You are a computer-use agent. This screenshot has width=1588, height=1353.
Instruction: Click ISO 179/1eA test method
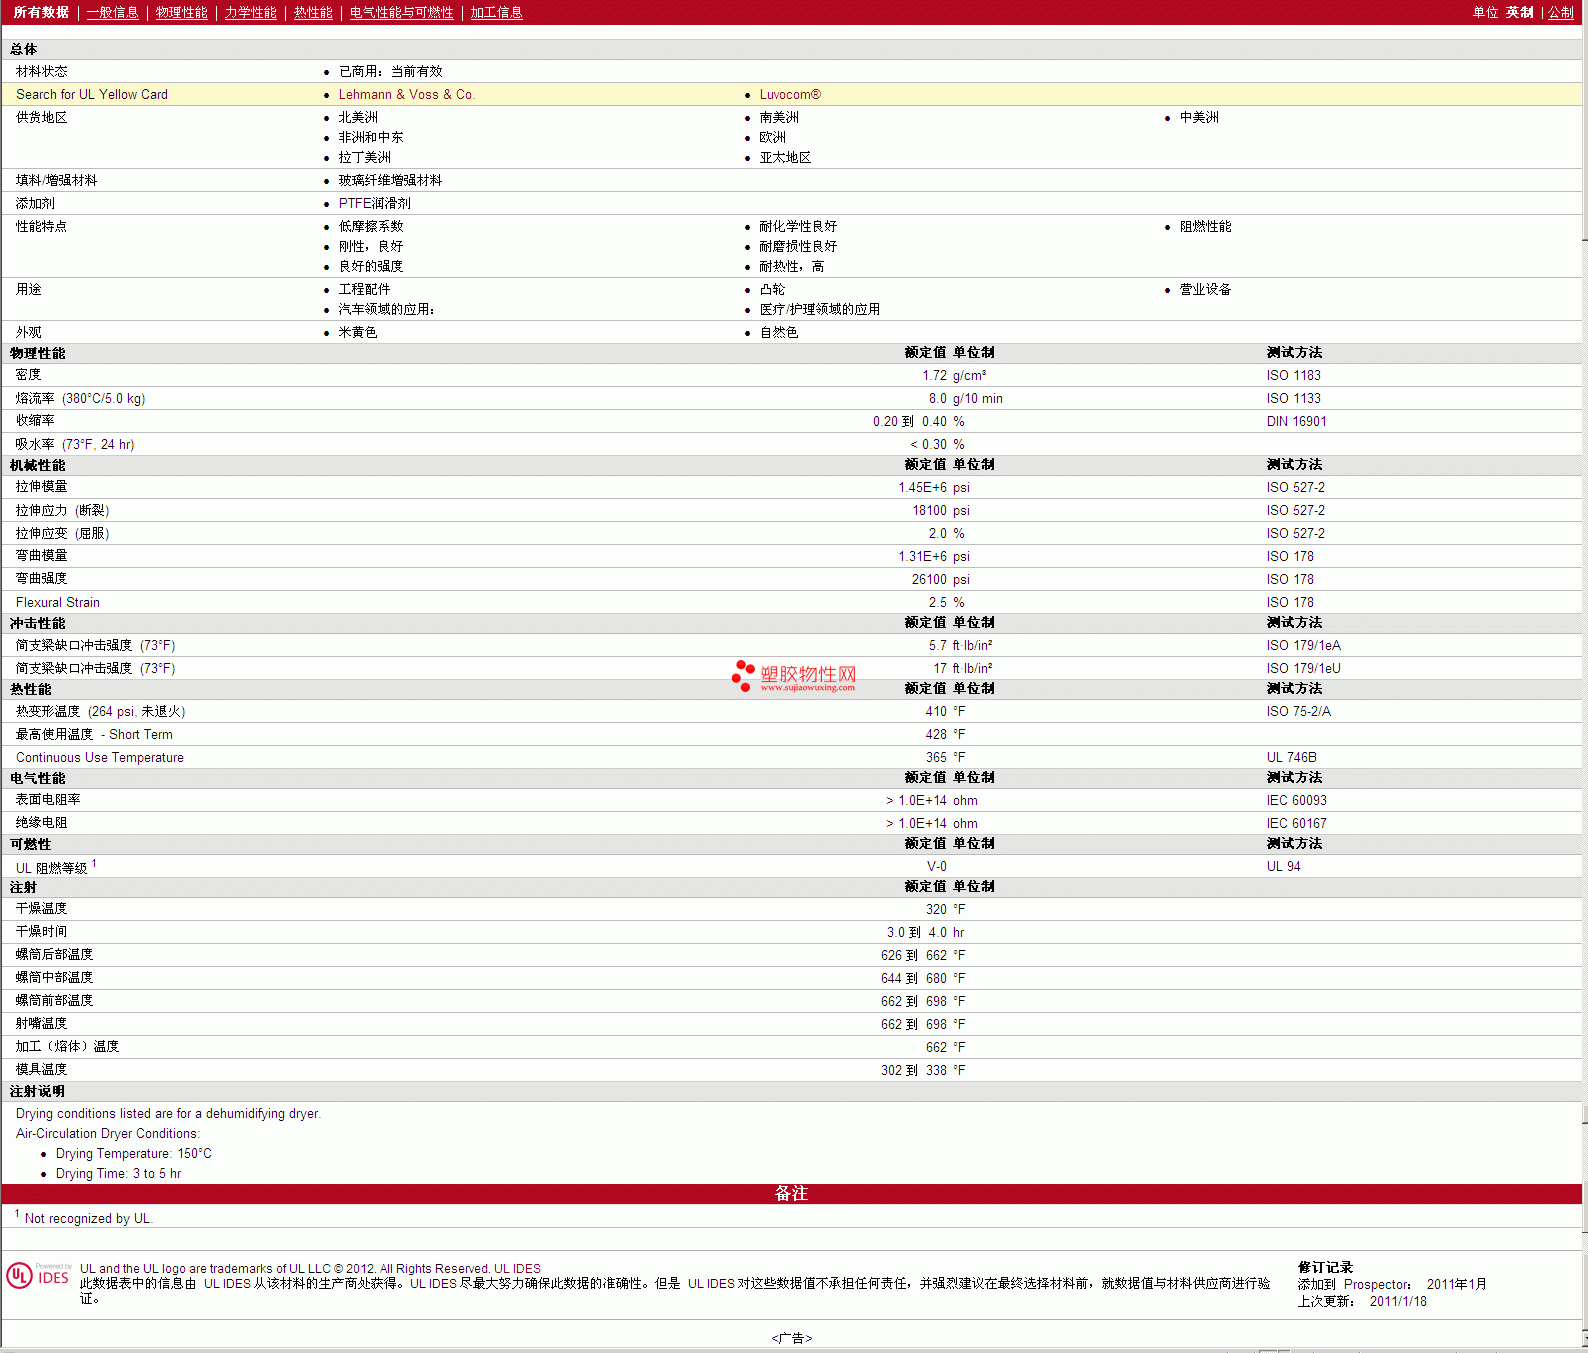1304,645
